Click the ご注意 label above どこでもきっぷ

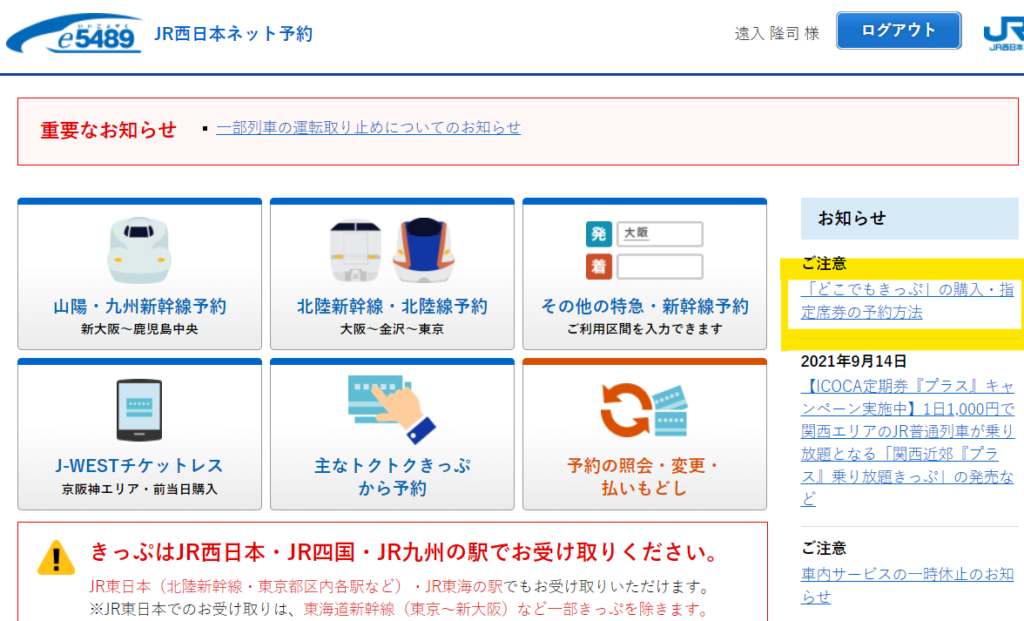[x=824, y=264]
